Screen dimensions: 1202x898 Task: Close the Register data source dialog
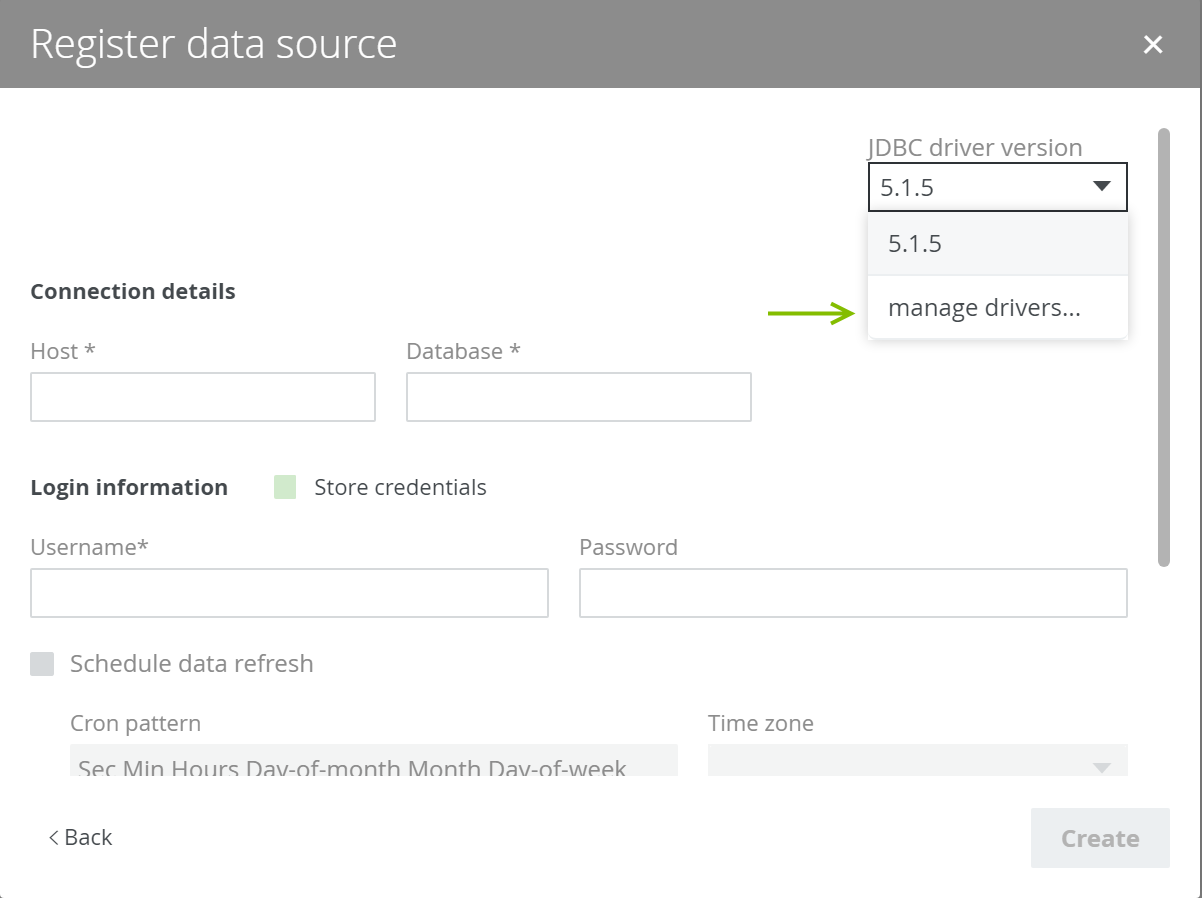pos(1153,45)
